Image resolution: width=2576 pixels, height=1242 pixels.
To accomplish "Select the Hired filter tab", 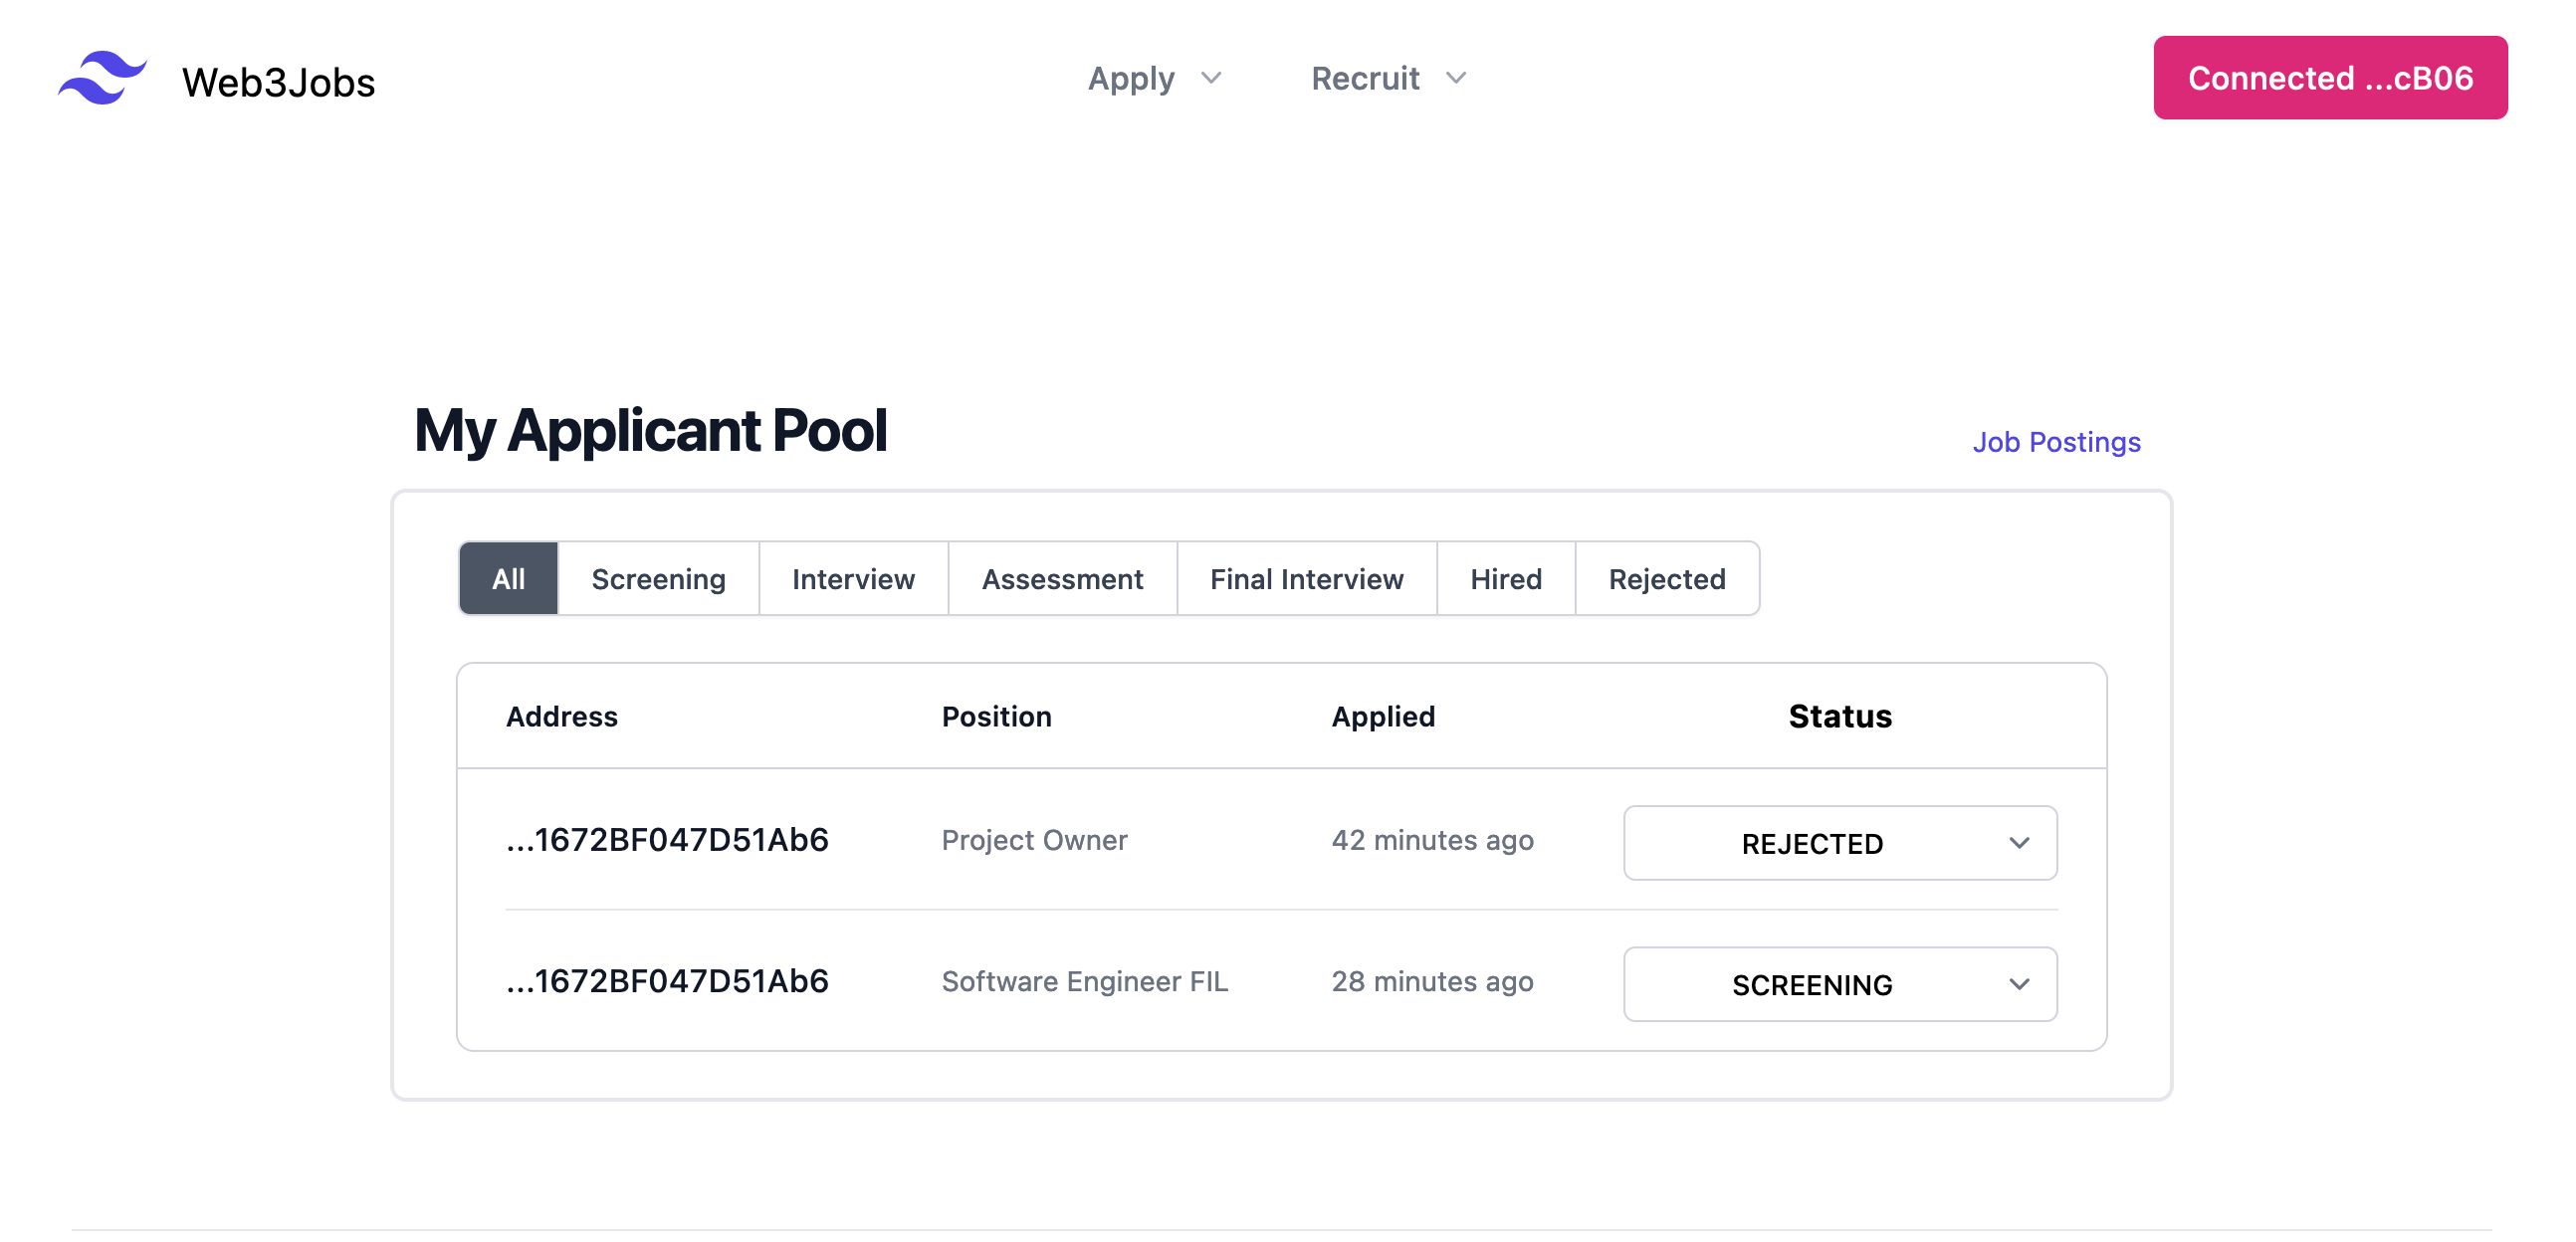I will tap(1505, 576).
